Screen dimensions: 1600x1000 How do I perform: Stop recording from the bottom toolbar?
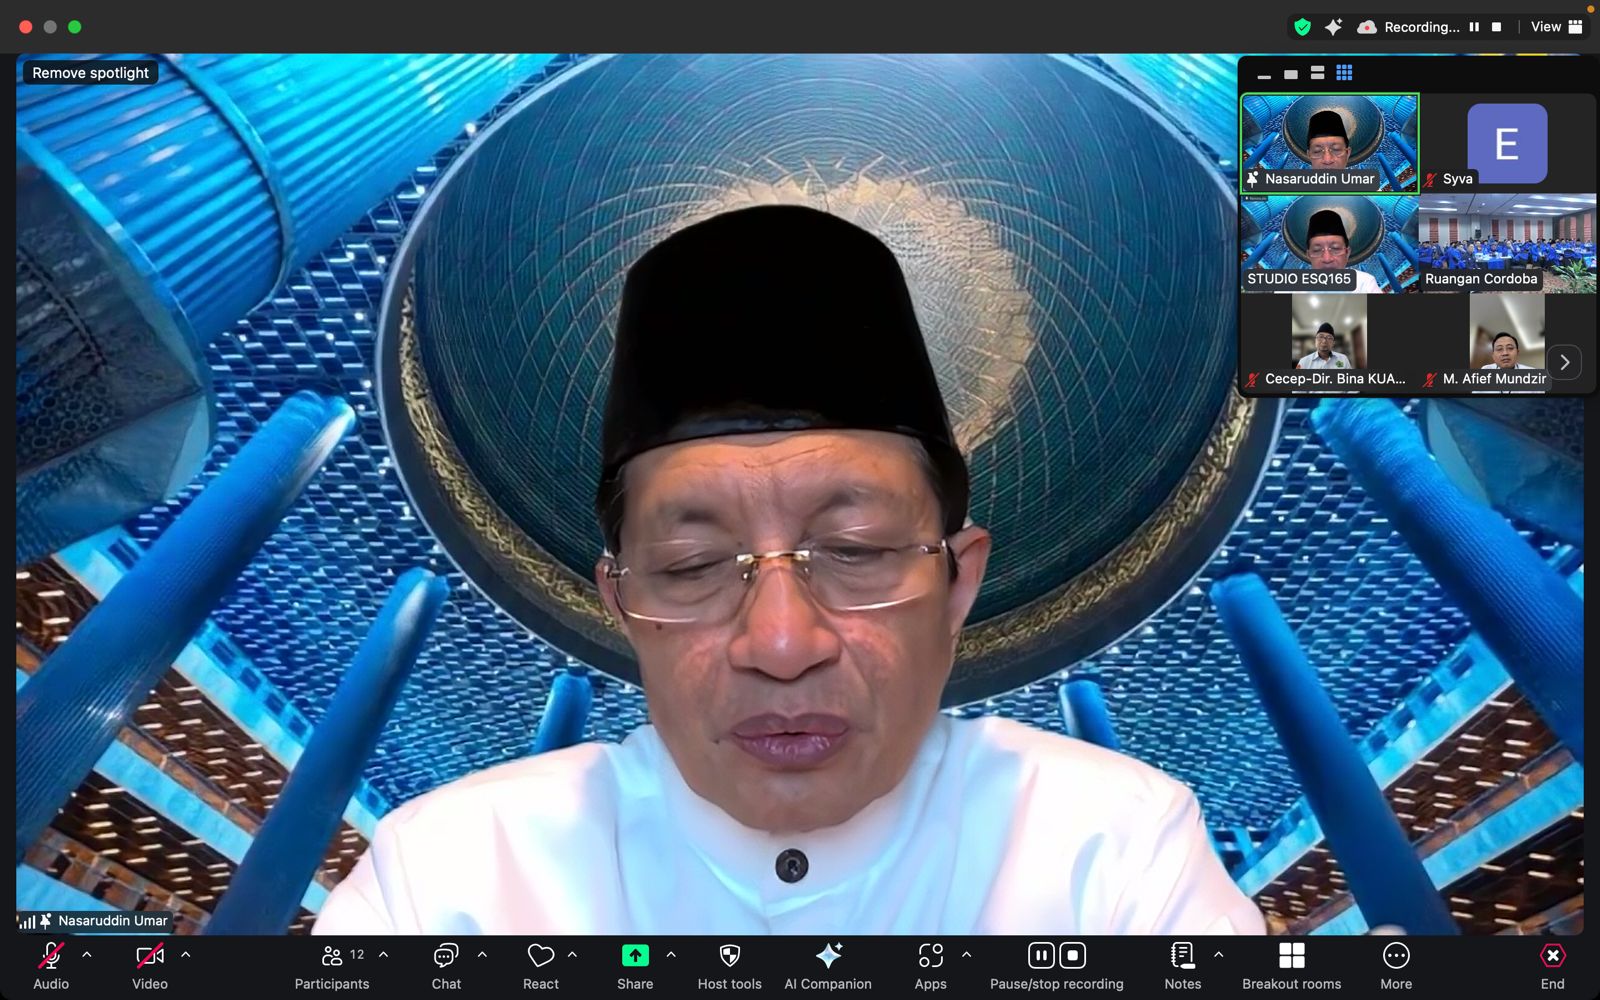[1072, 956]
